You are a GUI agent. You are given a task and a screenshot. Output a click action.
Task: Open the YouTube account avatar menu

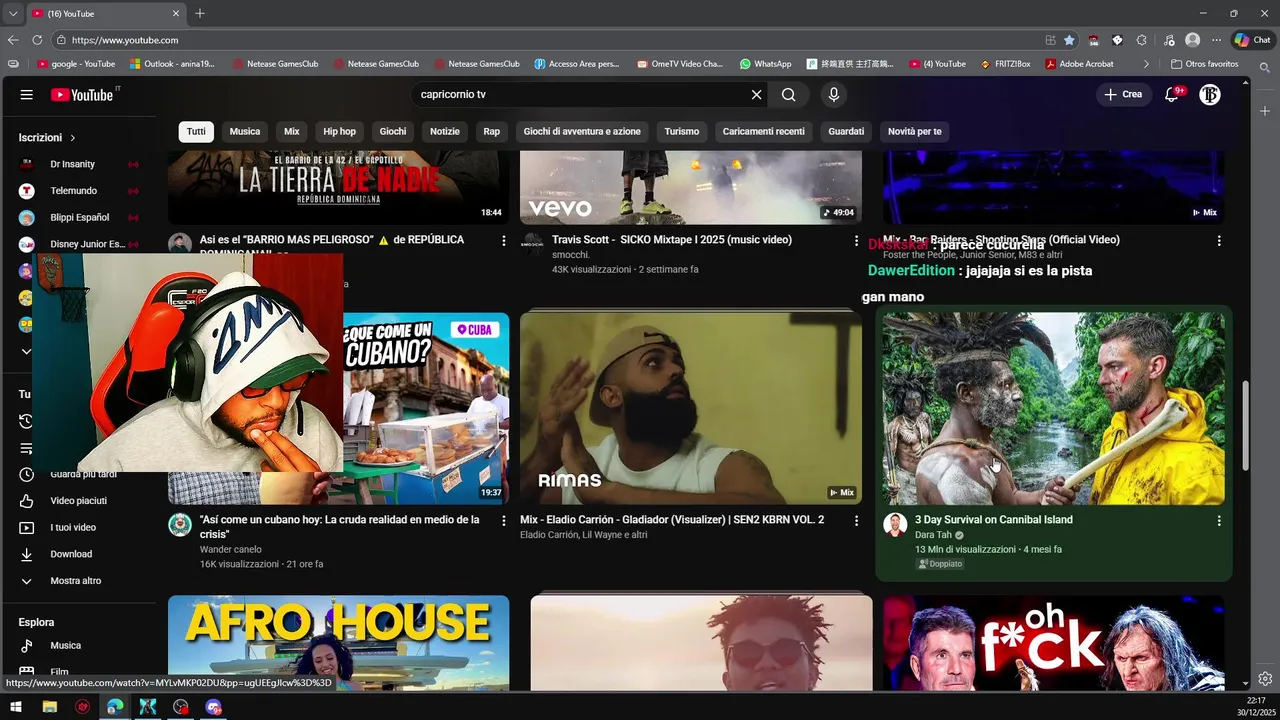pyautogui.click(x=1210, y=94)
